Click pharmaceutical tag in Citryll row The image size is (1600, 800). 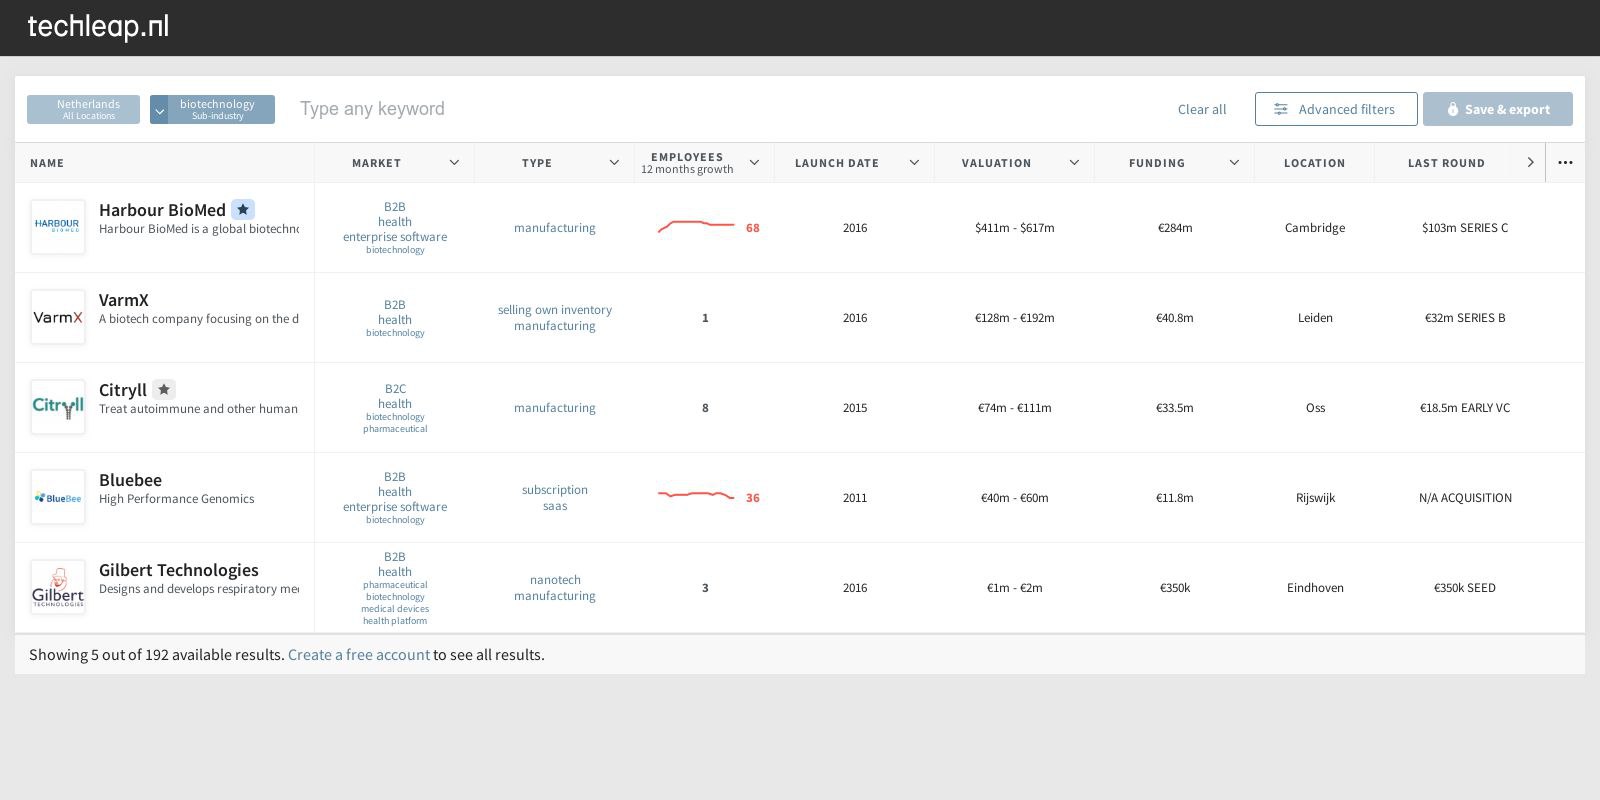[395, 429]
